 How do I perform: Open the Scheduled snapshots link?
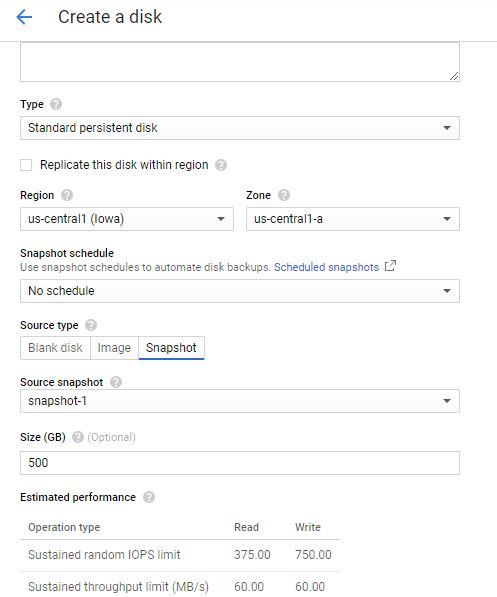[326, 267]
